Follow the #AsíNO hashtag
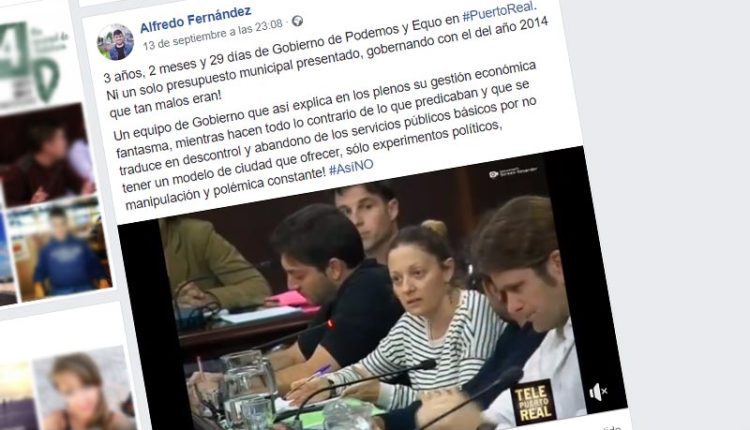The image size is (750, 430). click(352, 168)
